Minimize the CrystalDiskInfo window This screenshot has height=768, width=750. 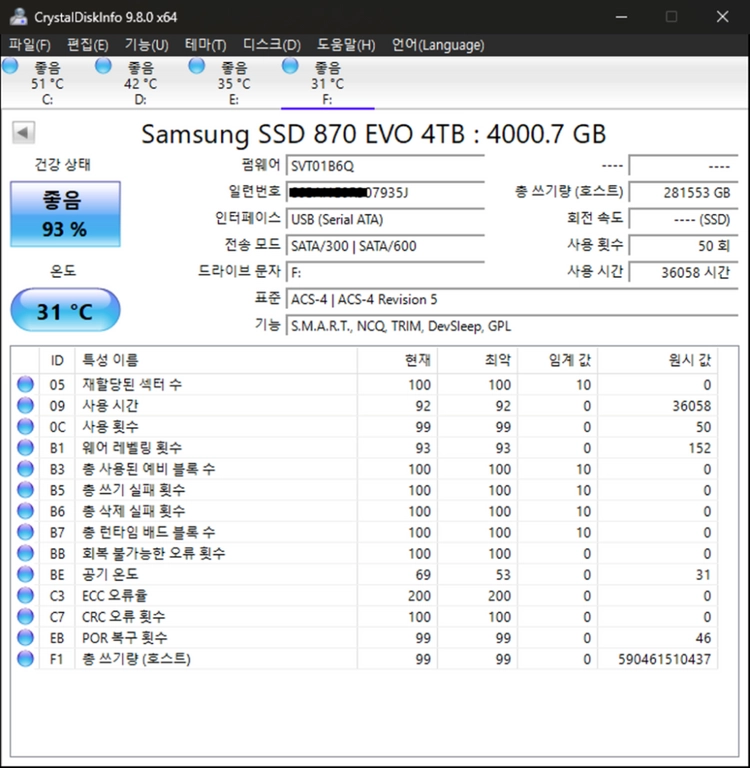(x=622, y=17)
